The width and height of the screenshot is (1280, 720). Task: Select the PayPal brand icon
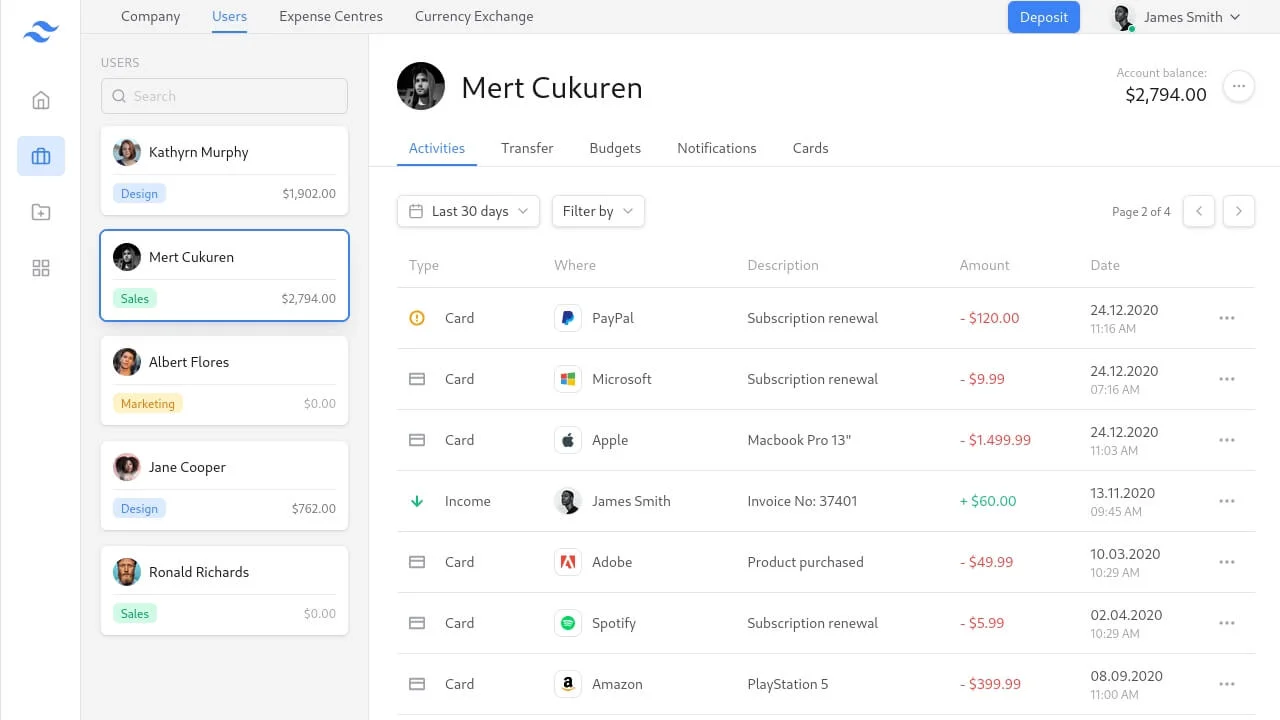[568, 317]
